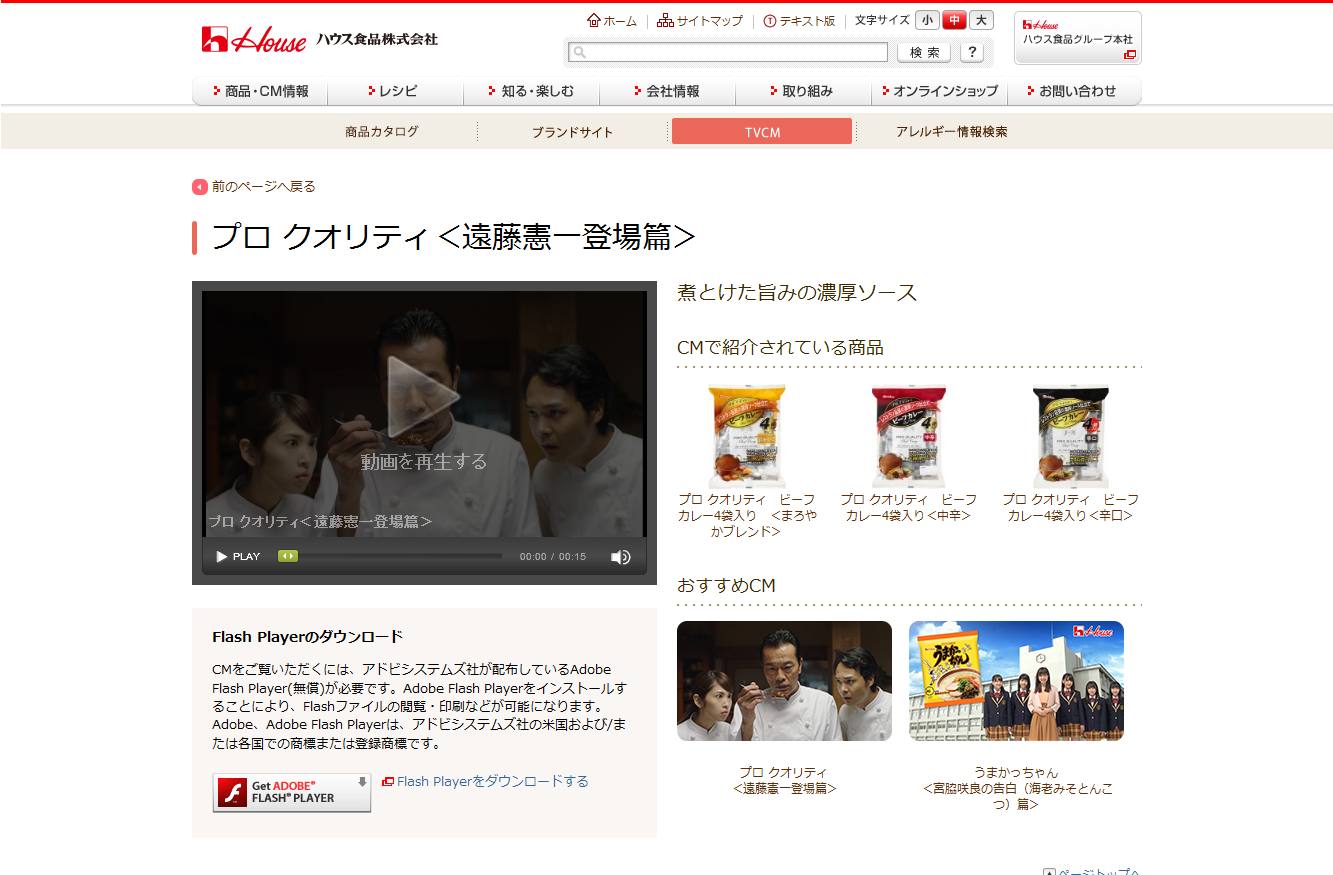Screen dimensions: 1333x875
Task: Click Flash Playerをダウンロードする link
Action: click(x=486, y=781)
